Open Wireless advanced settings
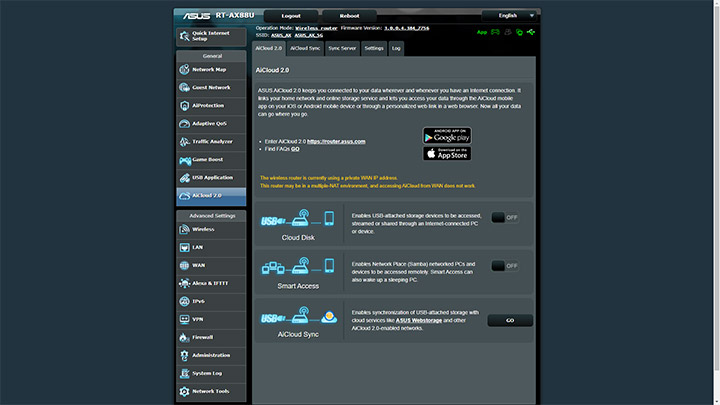Viewport: 720px width, 405px height. coord(211,230)
